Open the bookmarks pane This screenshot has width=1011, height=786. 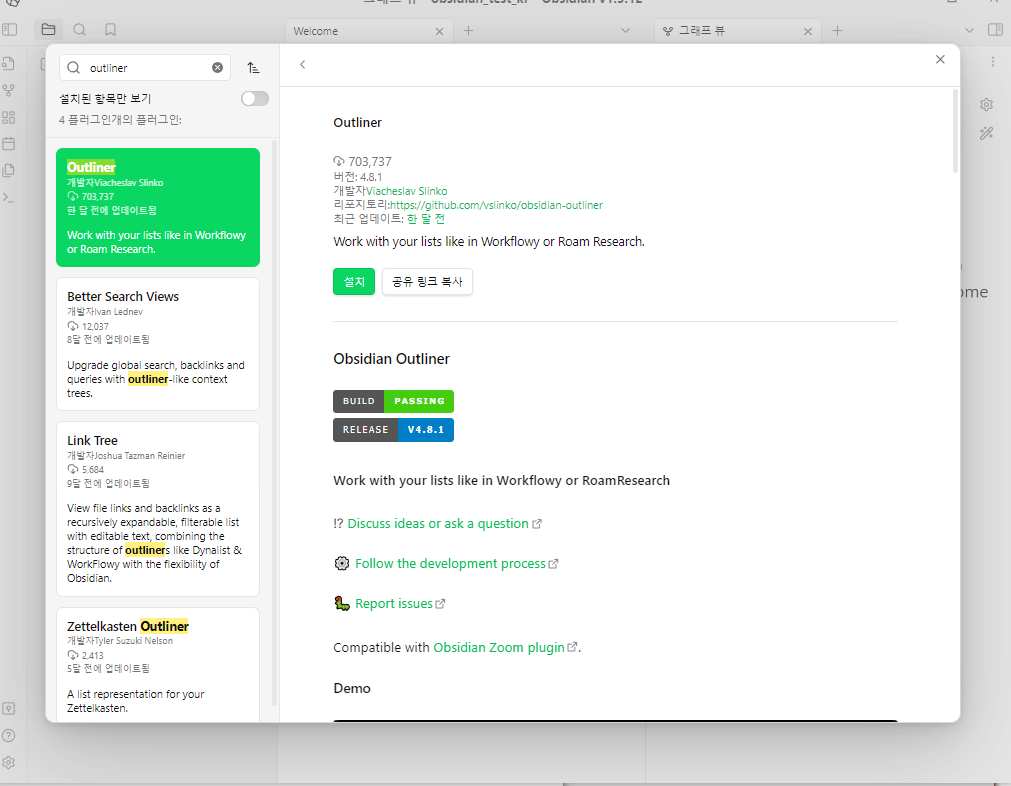coord(110,30)
